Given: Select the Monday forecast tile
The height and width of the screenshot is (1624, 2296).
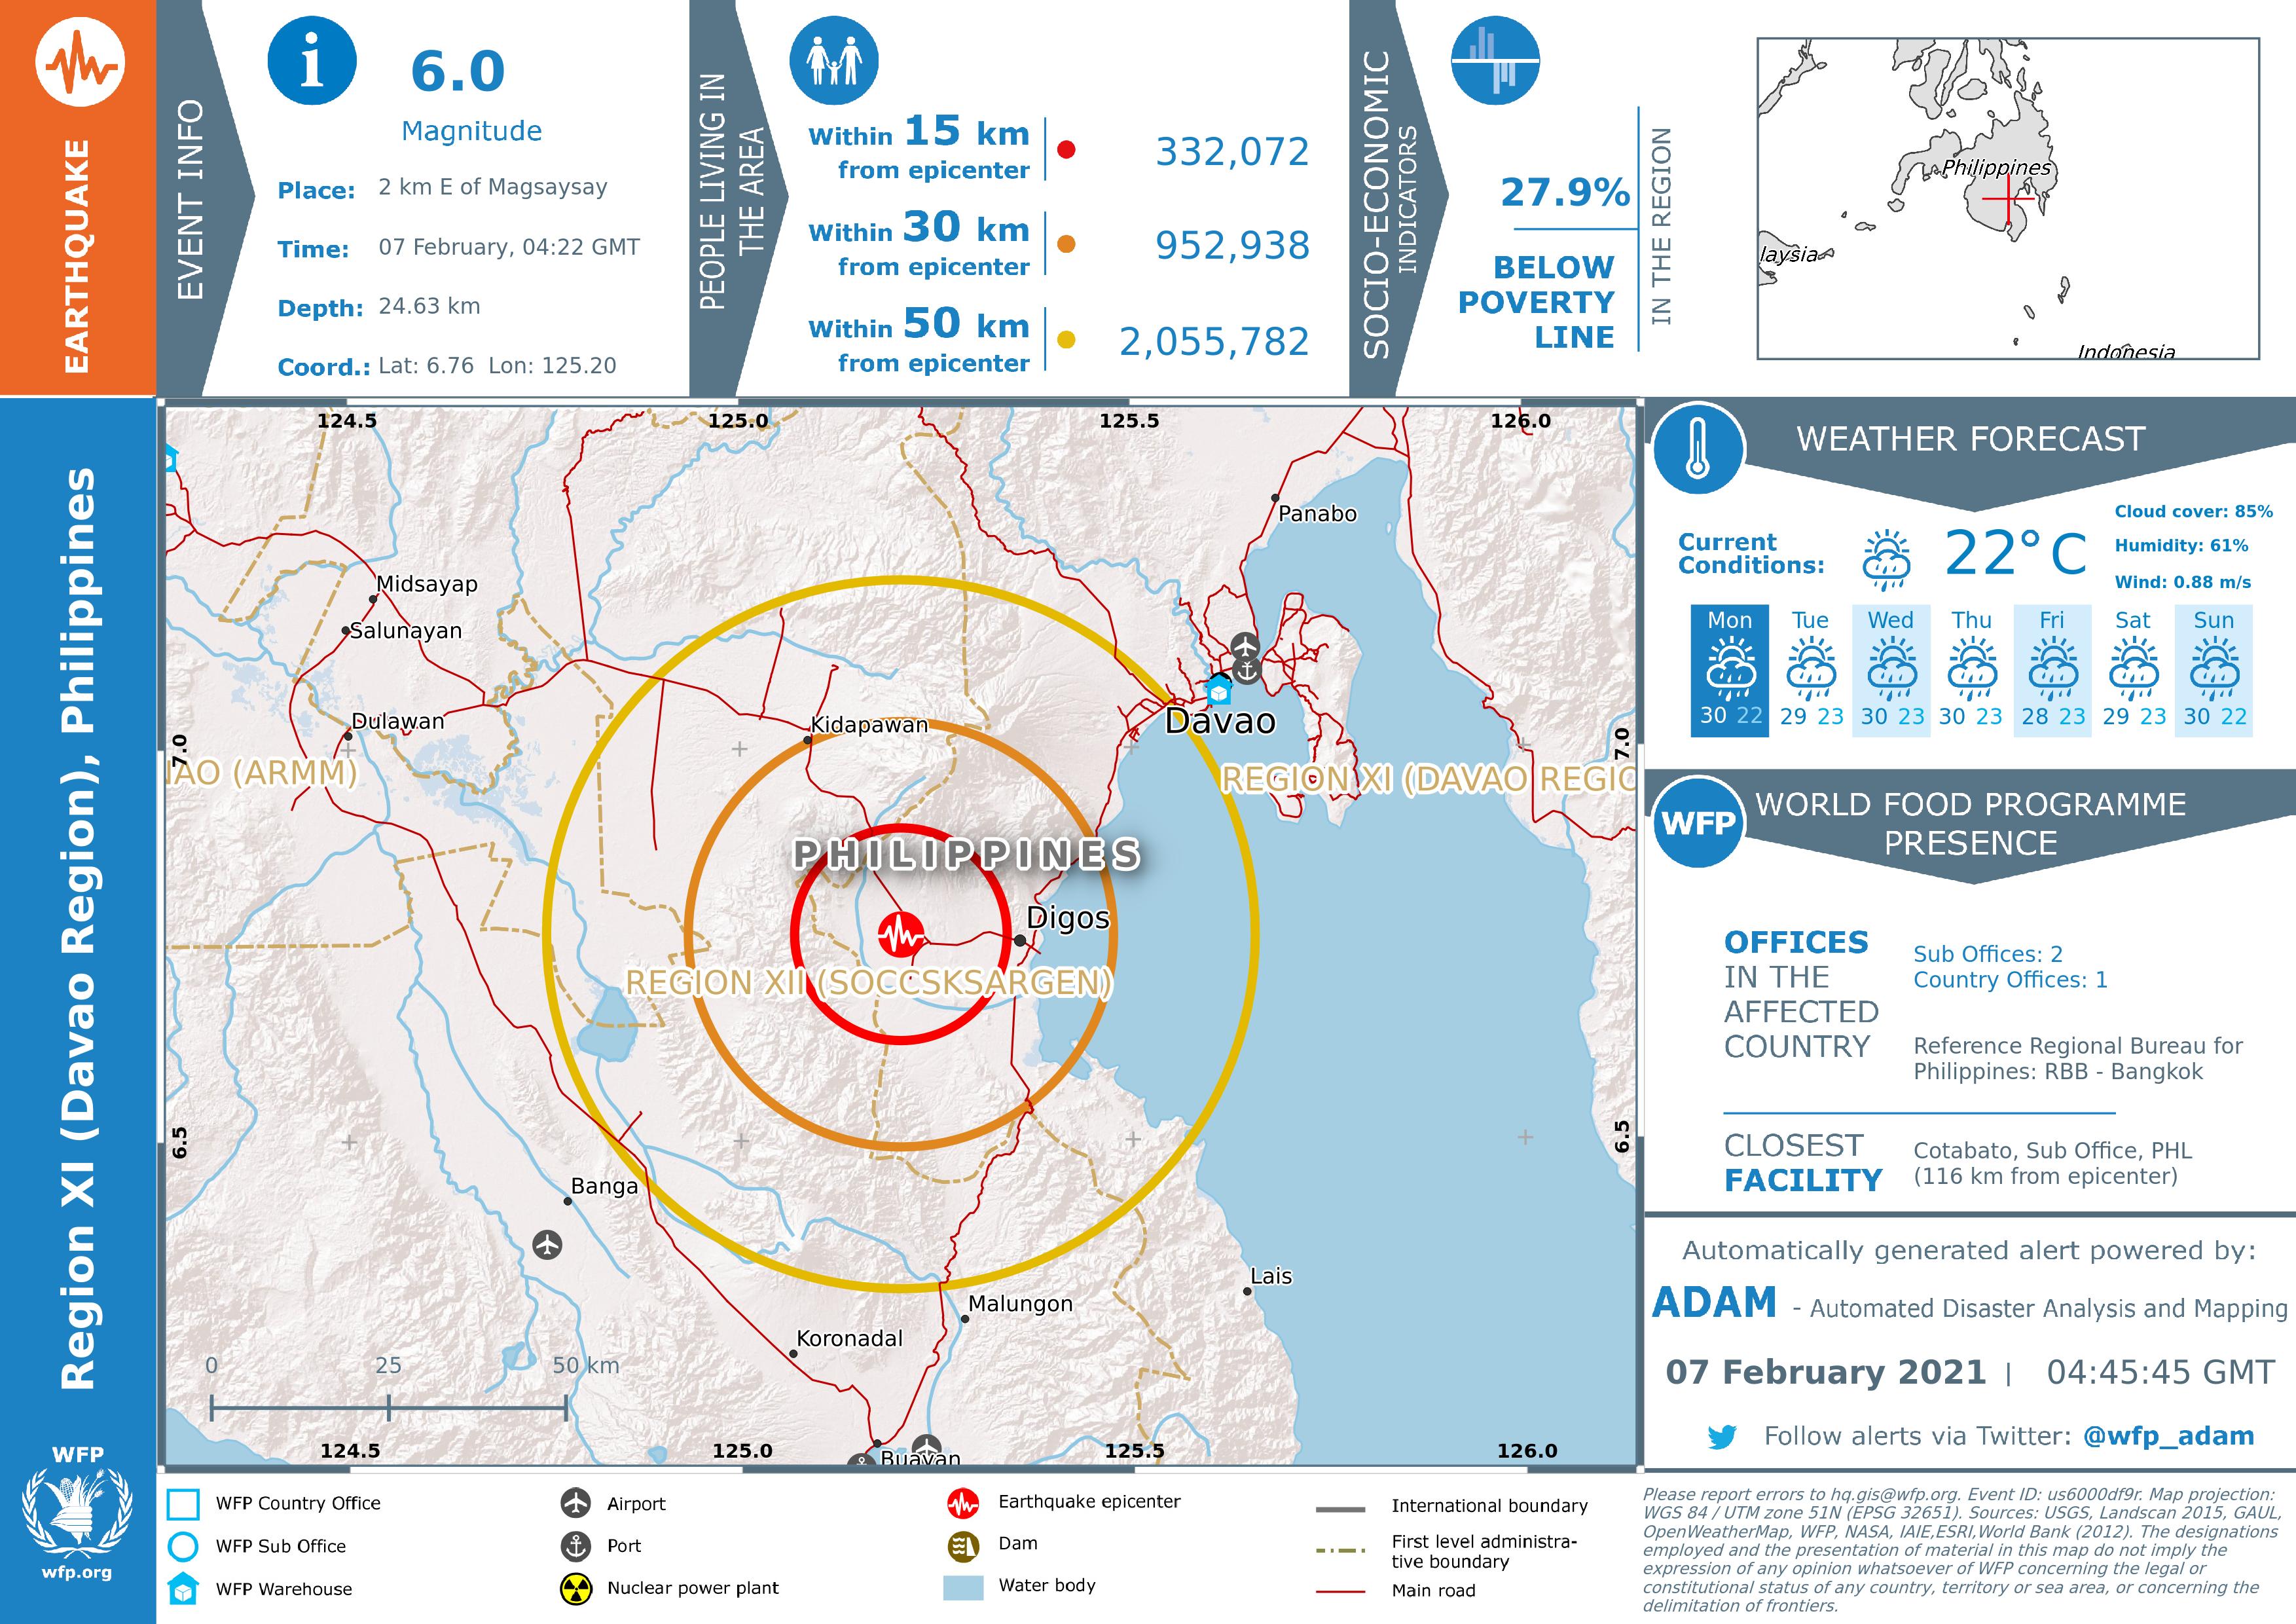Looking at the screenshot, I should point(1730,670).
